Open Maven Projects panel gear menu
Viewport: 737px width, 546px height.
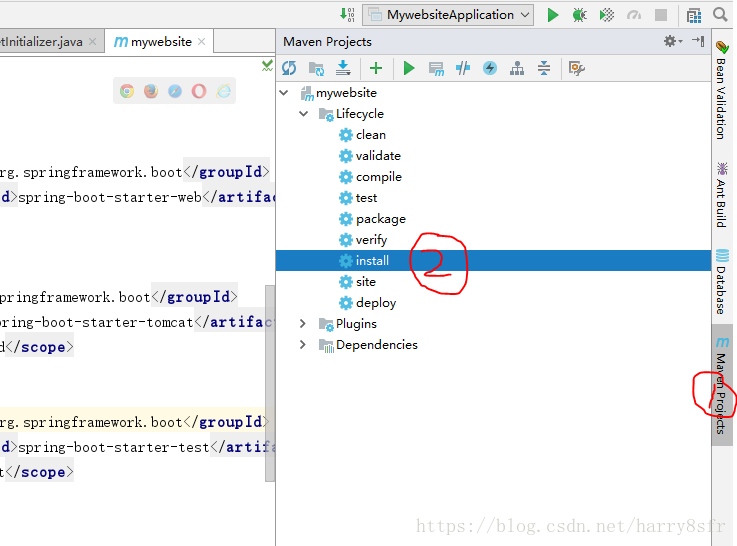[673, 41]
